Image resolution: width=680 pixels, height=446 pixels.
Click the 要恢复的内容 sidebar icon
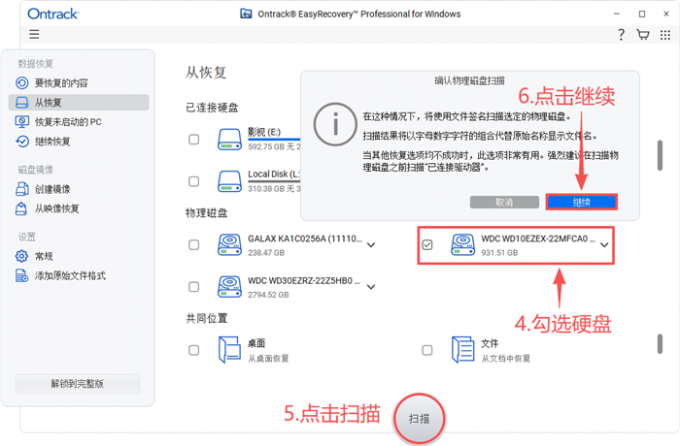[22, 83]
